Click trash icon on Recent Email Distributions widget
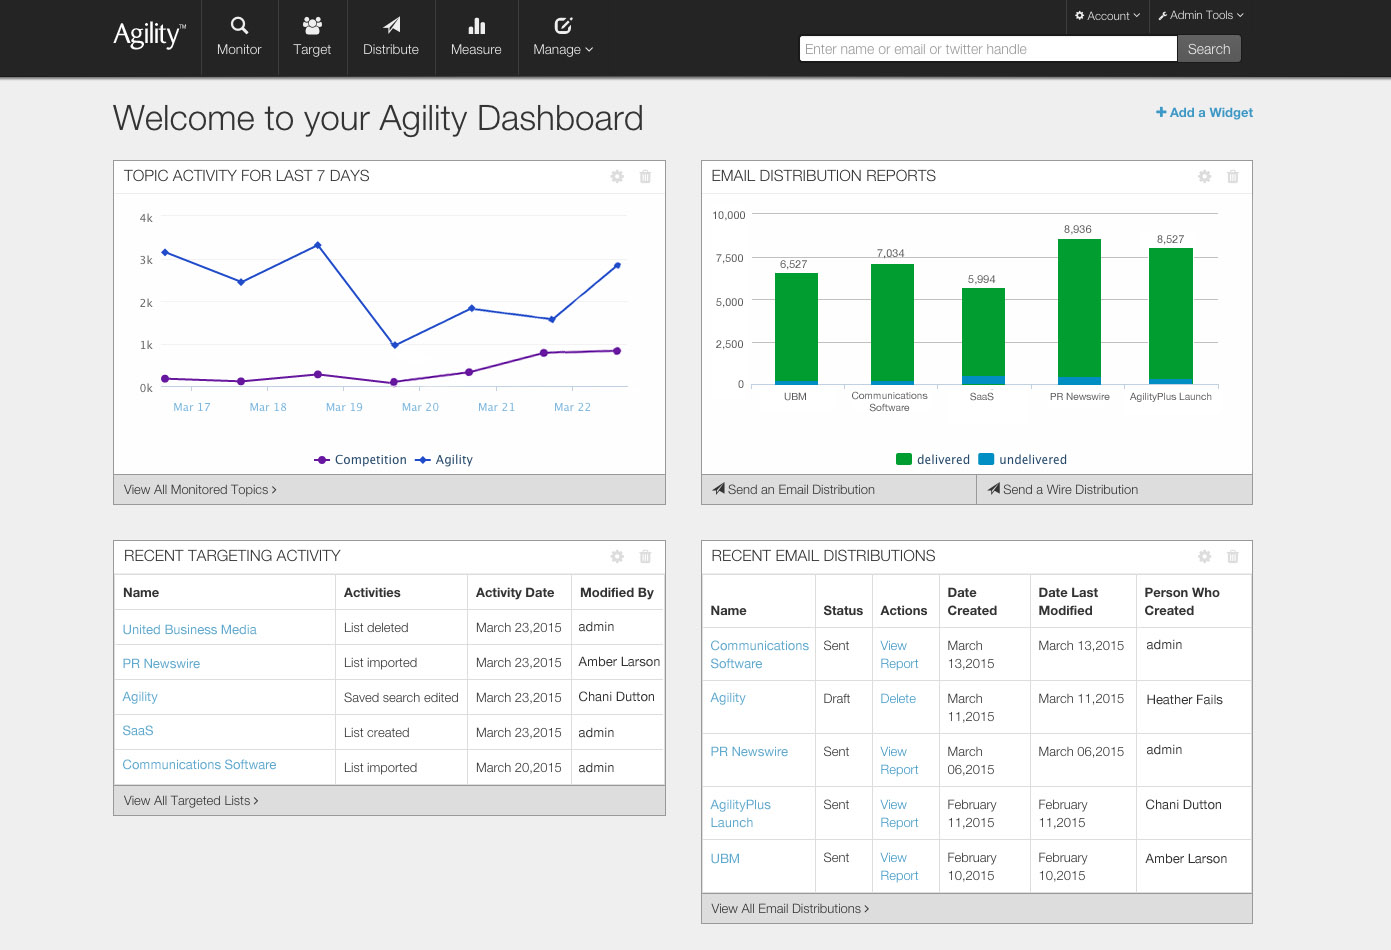This screenshot has height=950, width=1391. 1232,557
